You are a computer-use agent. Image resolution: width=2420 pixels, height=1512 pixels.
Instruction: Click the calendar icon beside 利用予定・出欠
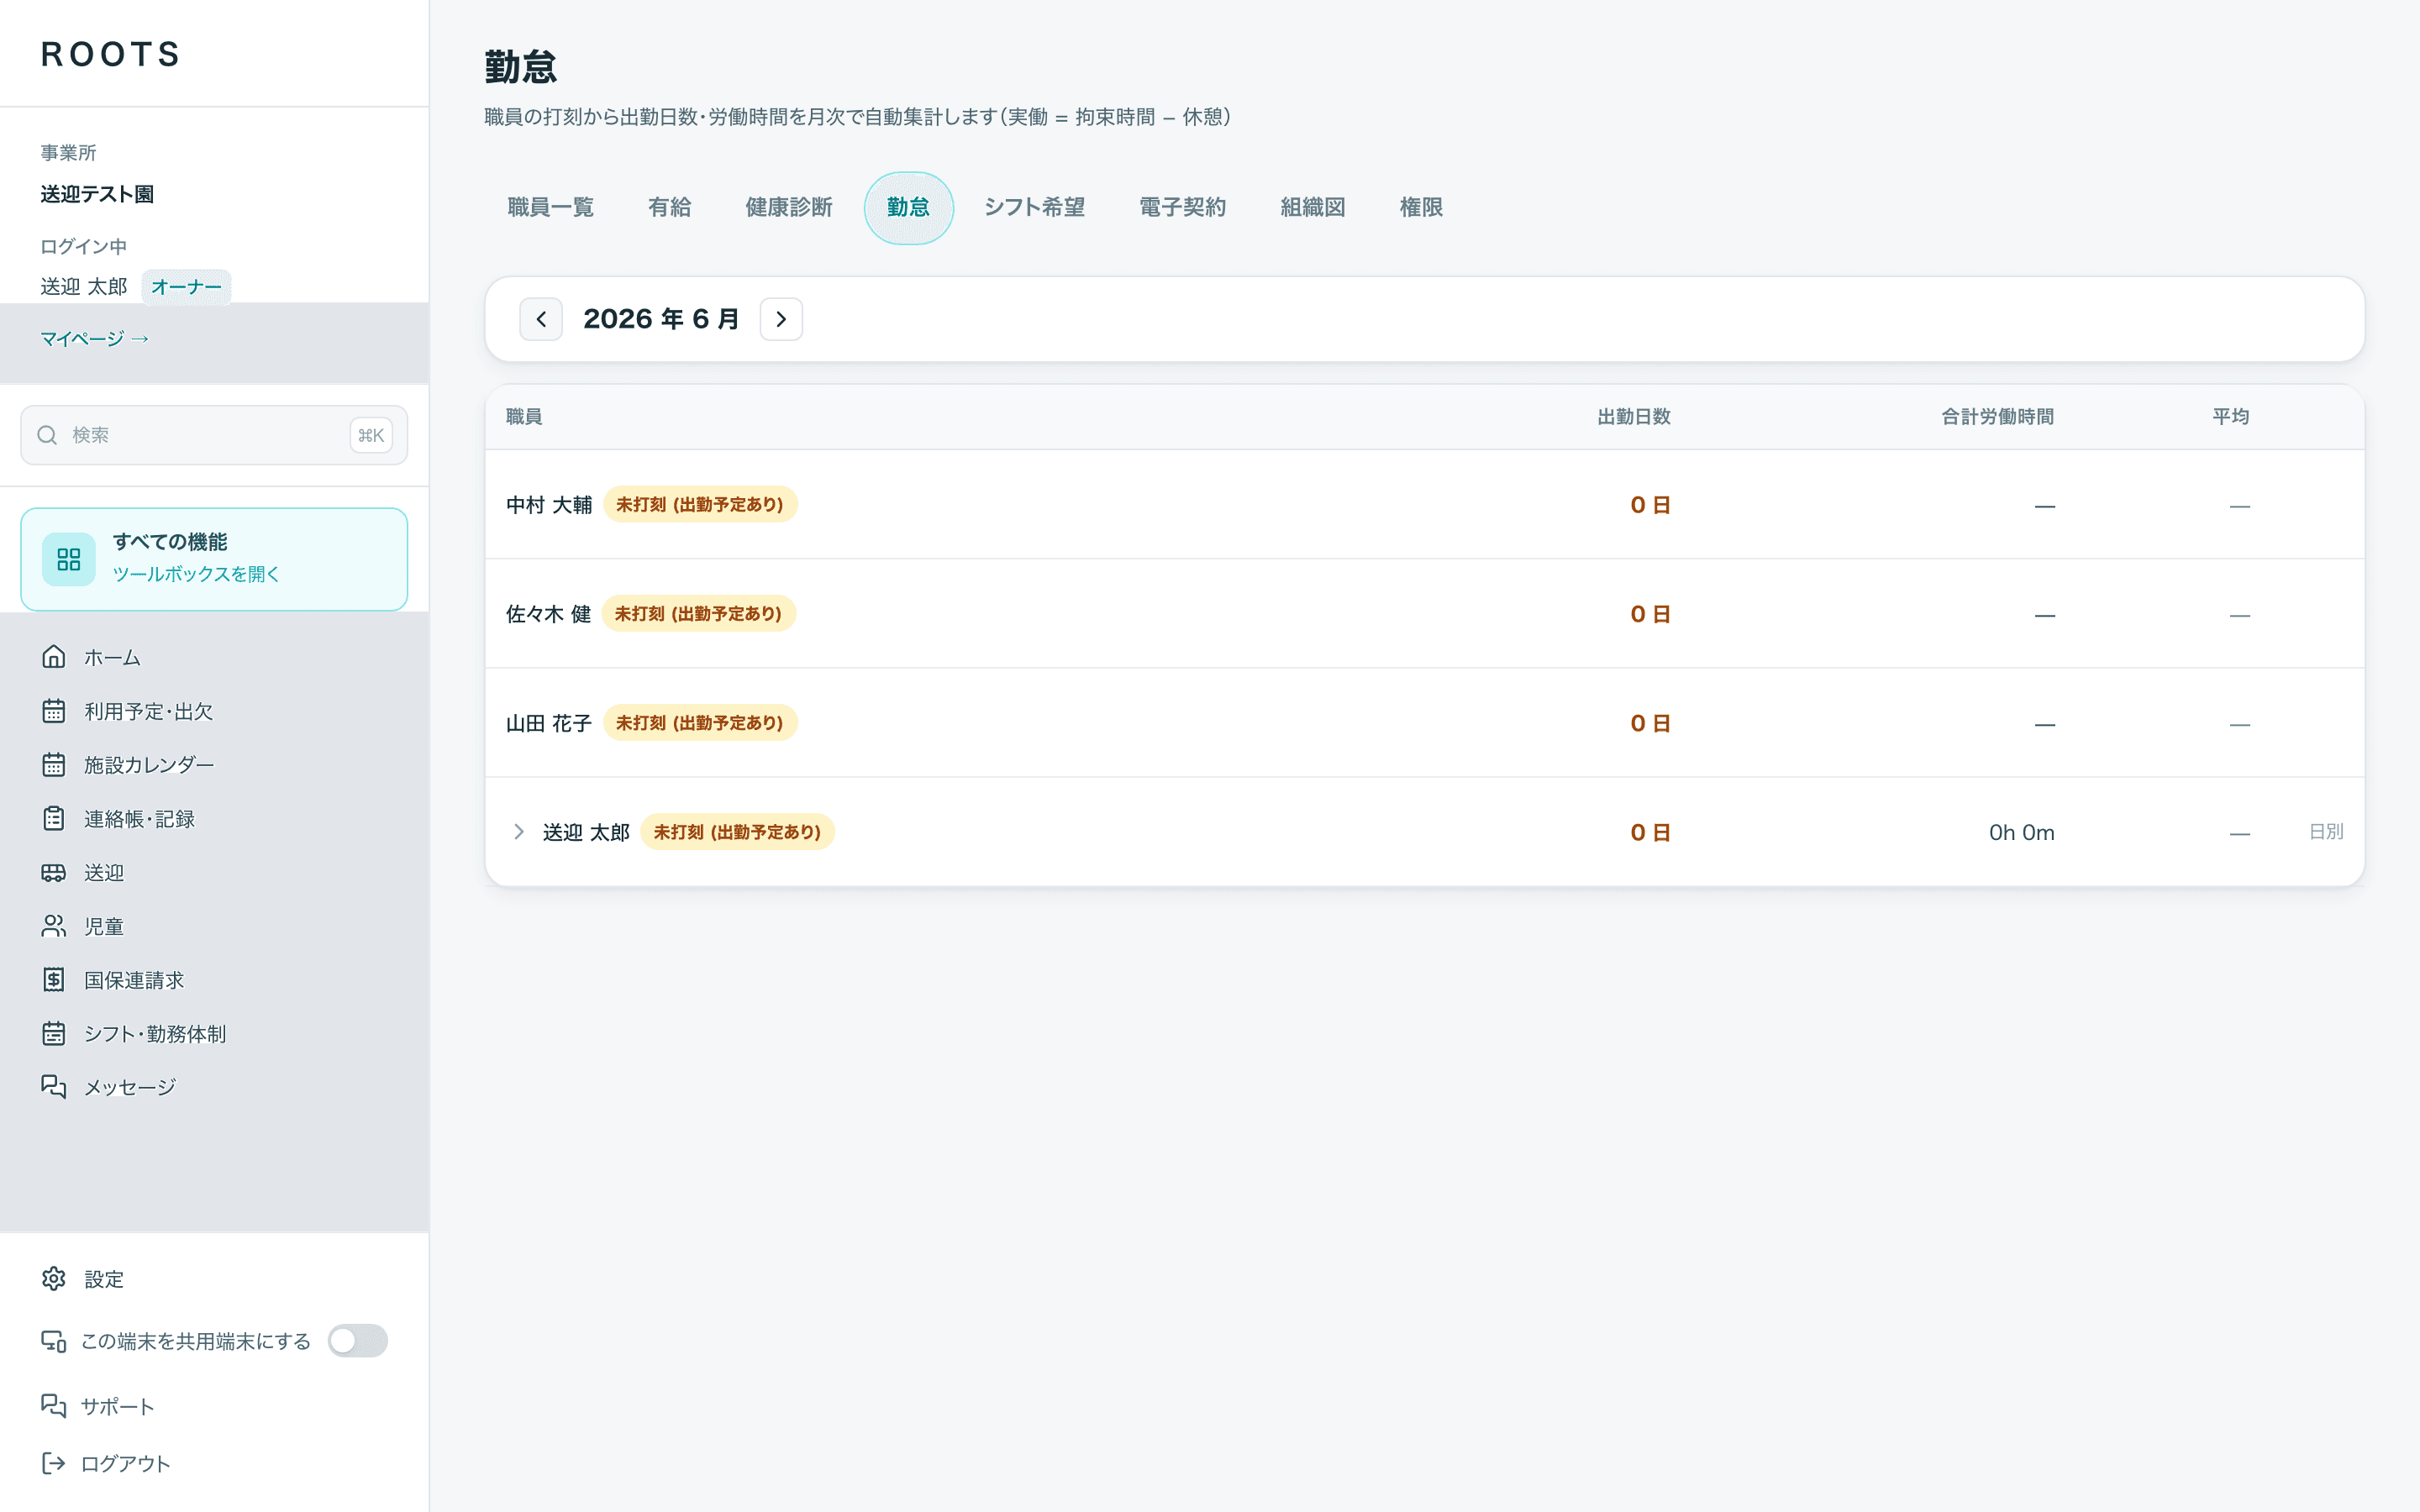pyautogui.click(x=54, y=711)
